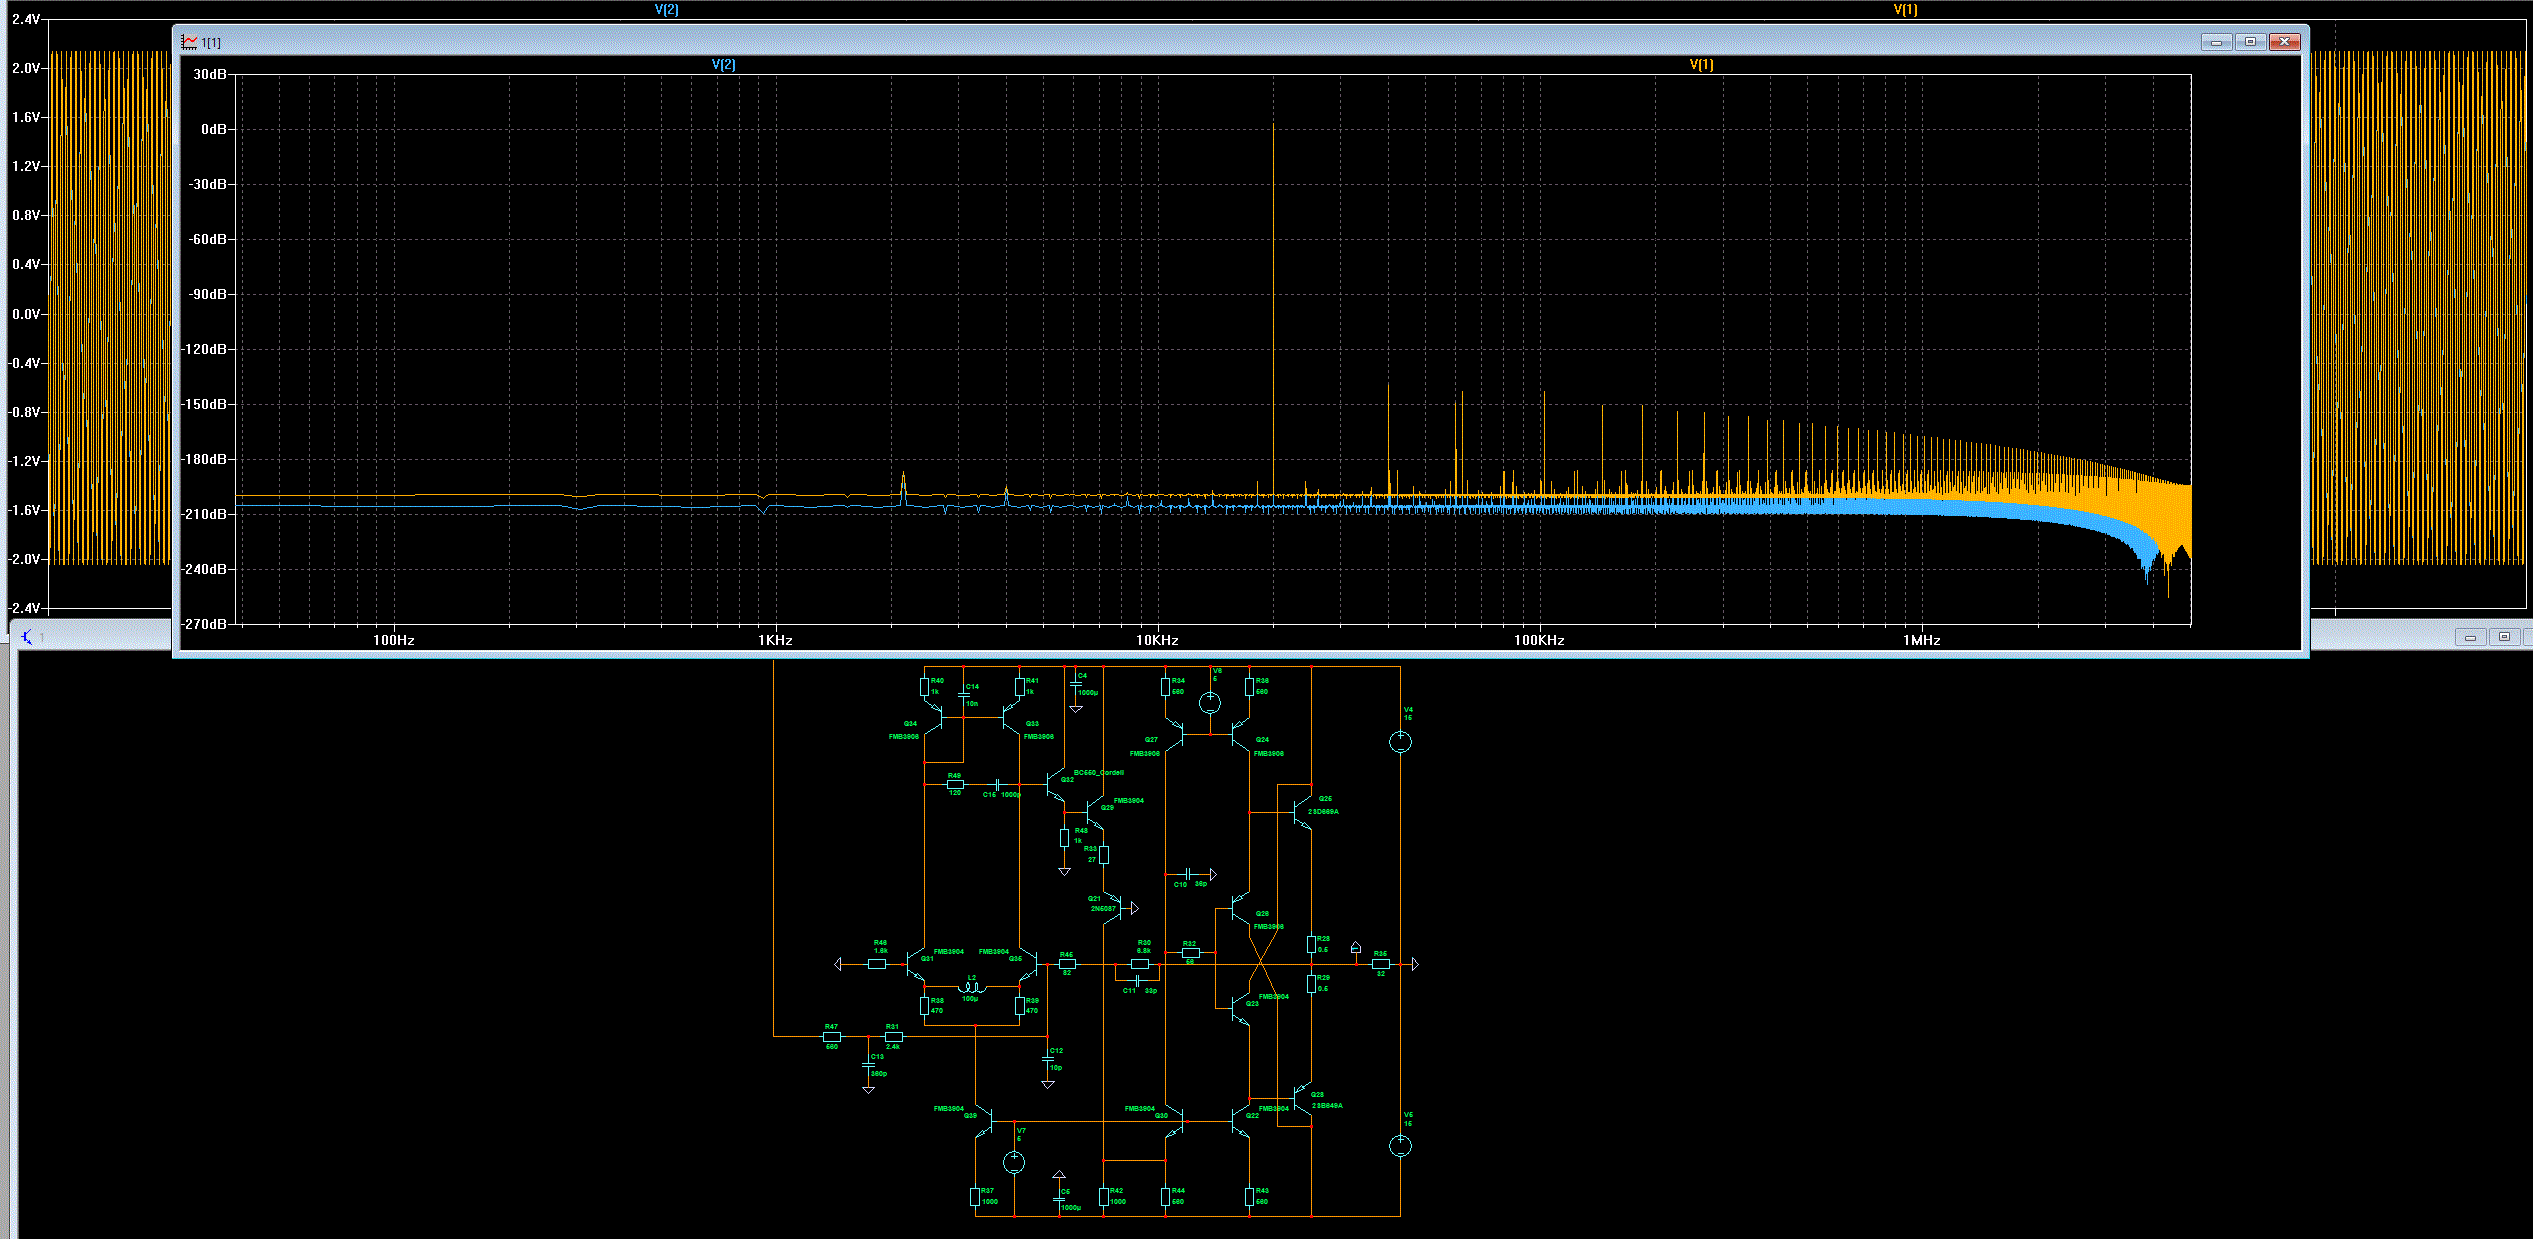2533x1239 pixels.
Task: Click the V7 voltage source symbol
Action: [1013, 1162]
